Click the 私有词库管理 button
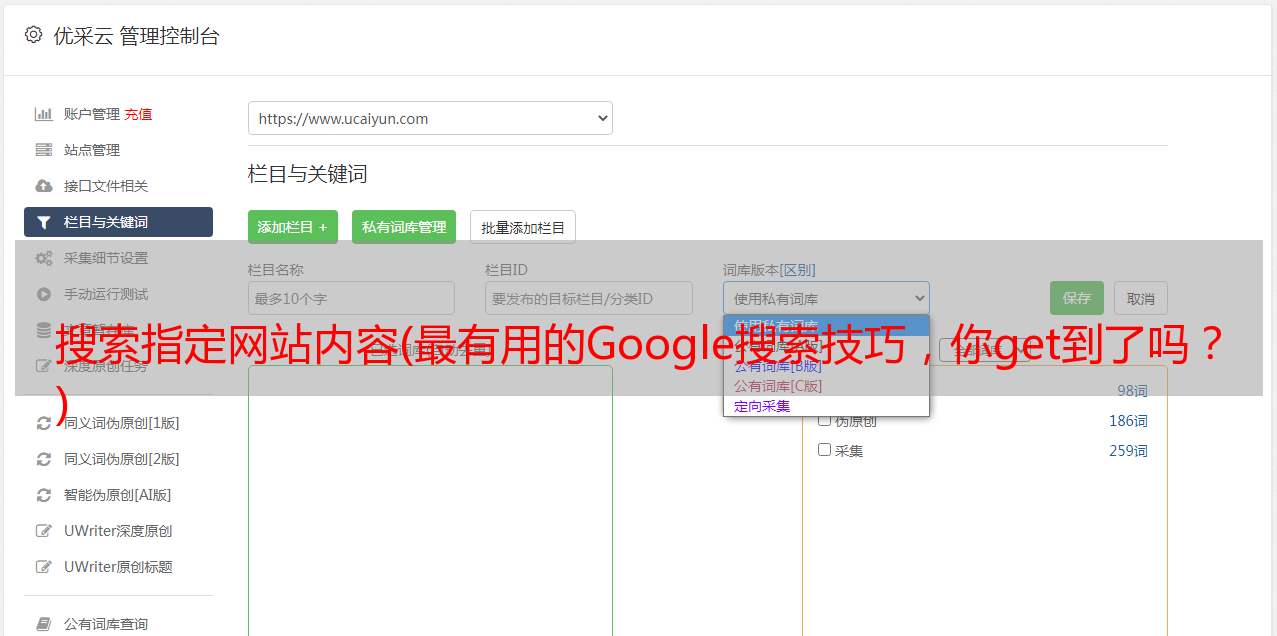 [404, 227]
